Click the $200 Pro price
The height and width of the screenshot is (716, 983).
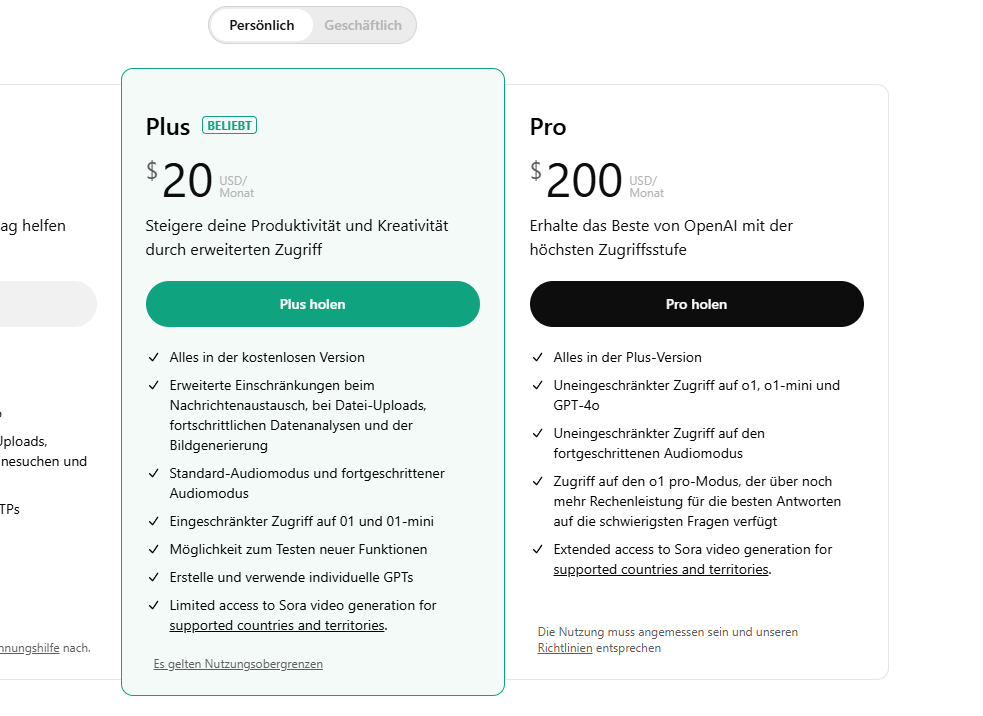(585, 181)
